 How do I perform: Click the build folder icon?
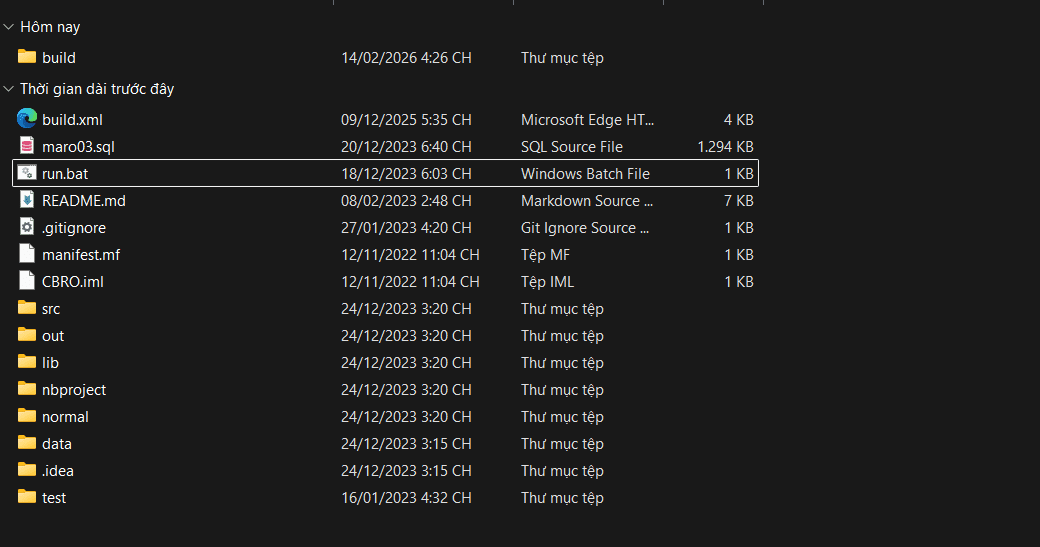[27, 57]
